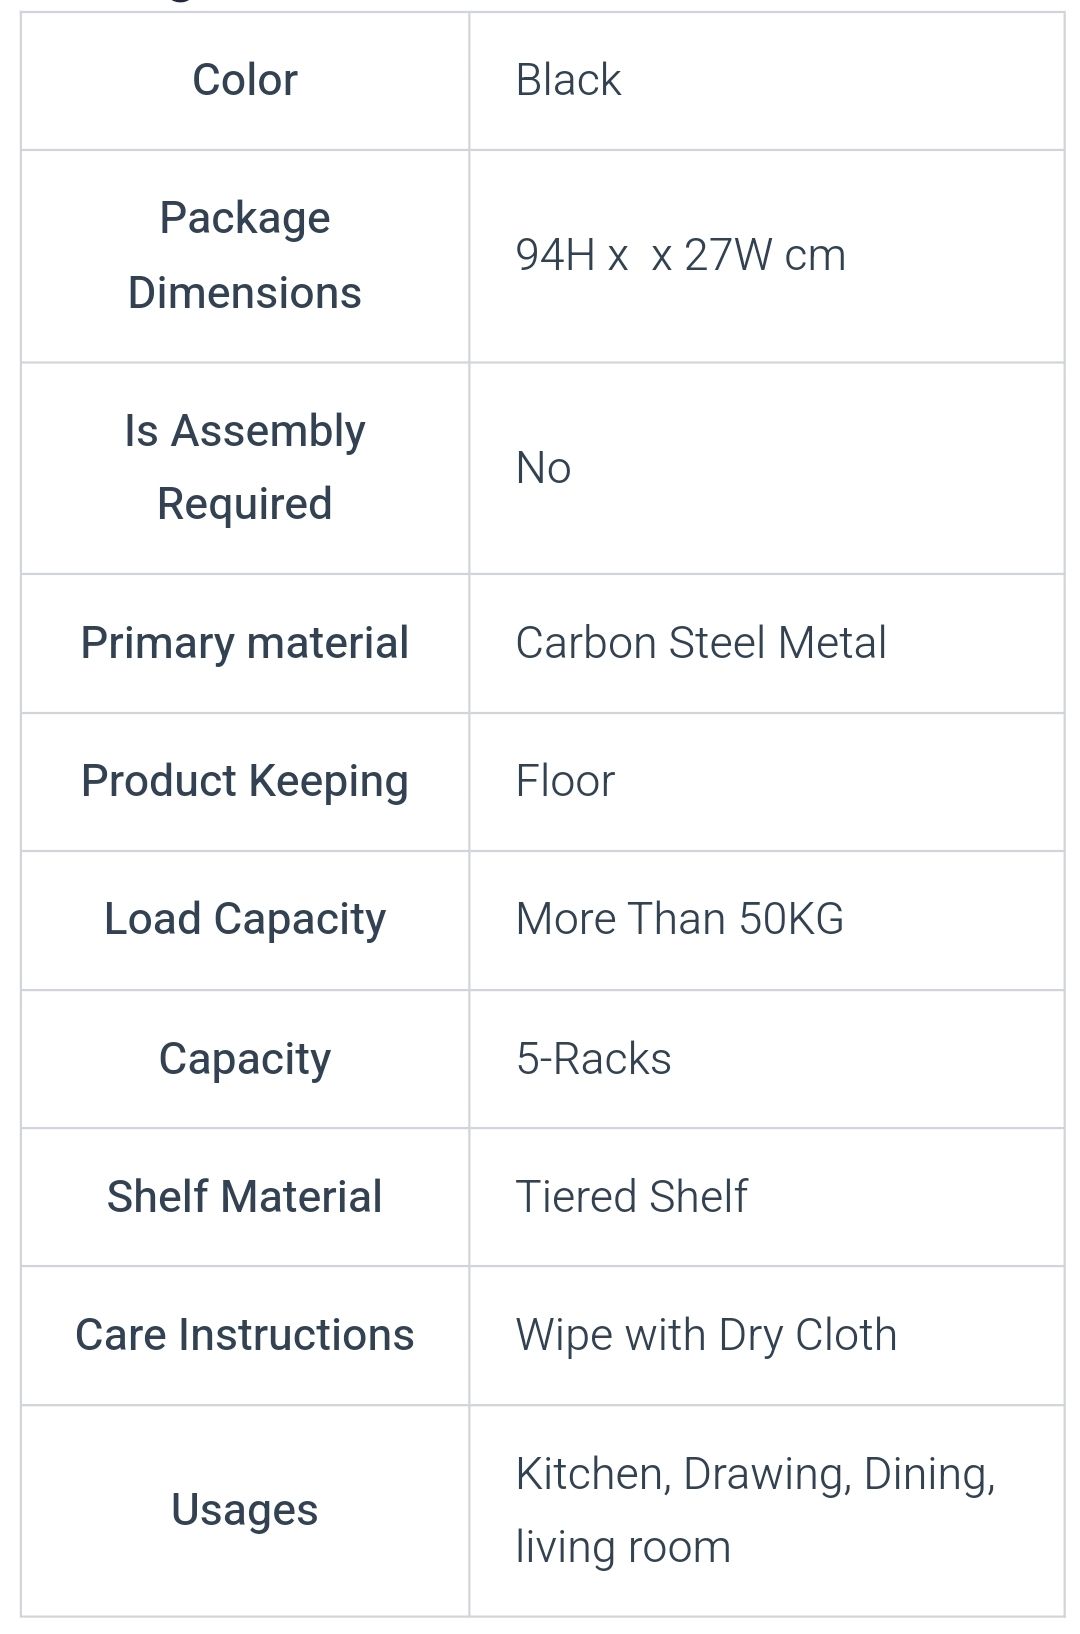1080x1634 pixels.
Task: Click the Wipe with Dry Cloth value
Action: 706,1336
